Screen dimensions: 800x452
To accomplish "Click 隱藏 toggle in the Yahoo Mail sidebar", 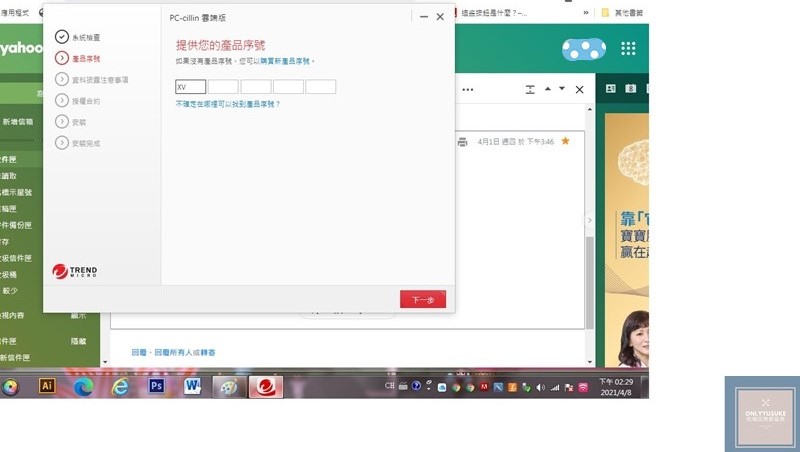I will click(x=78, y=341).
